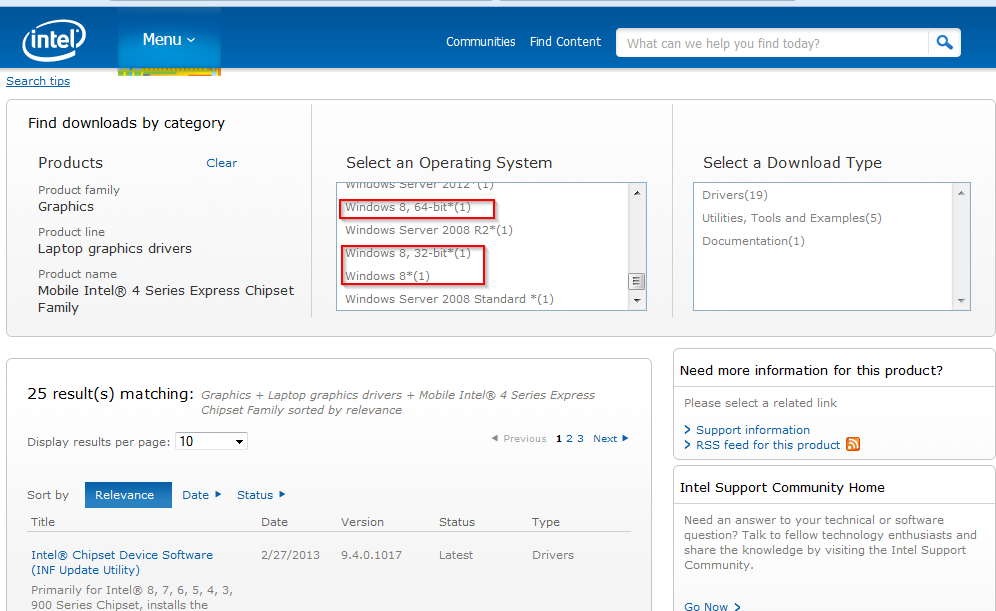Open the results per page dropdown

(x=211, y=441)
